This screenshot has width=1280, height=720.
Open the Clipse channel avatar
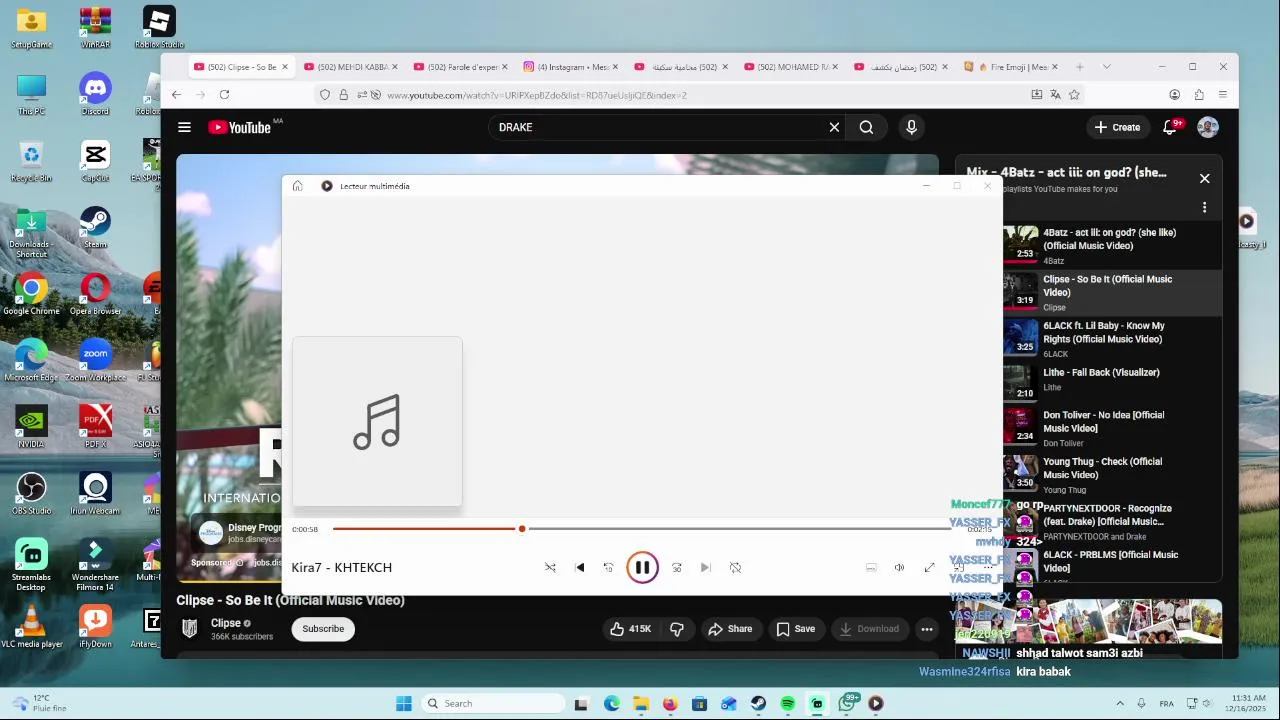point(189,628)
